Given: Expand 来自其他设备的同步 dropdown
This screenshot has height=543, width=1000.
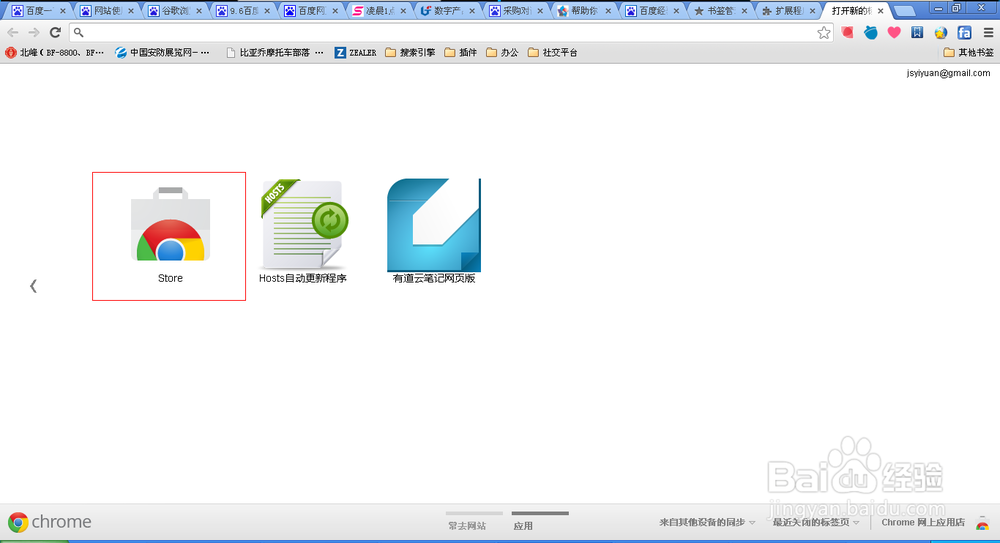Looking at the screenshot, I should pyautogui.click(x=707, y=522).
